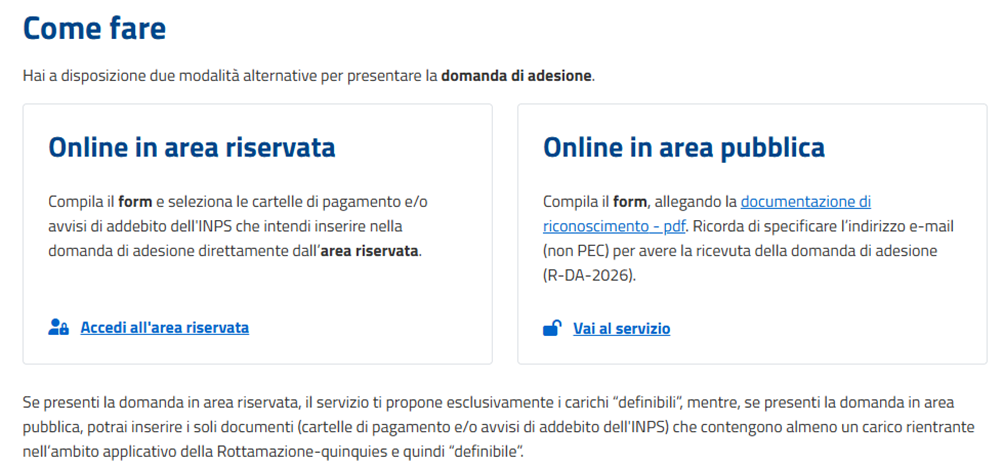Click bold 'domanda di adesione' in intro sentence
Image resolution: width=1004 pixels, height=467 pixels.
tap(517, 76)
